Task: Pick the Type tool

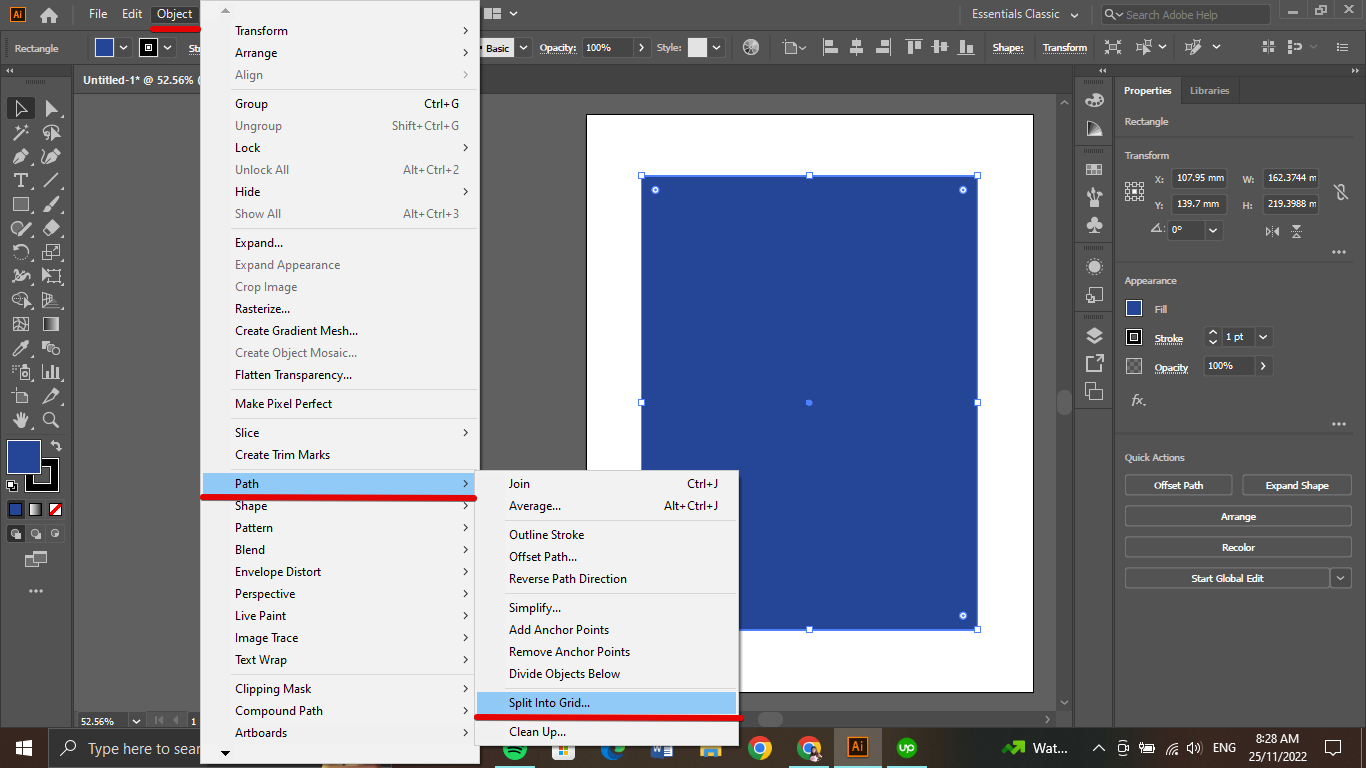Action: point(20,180)
